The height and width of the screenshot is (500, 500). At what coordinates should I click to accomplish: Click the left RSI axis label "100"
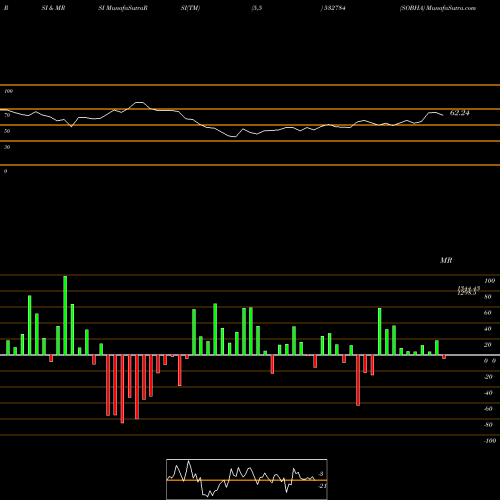point(8,91)
